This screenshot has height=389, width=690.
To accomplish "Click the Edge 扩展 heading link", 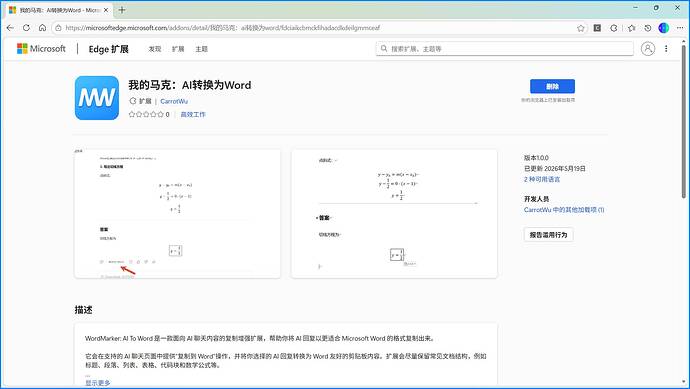I will coord(108,49).
